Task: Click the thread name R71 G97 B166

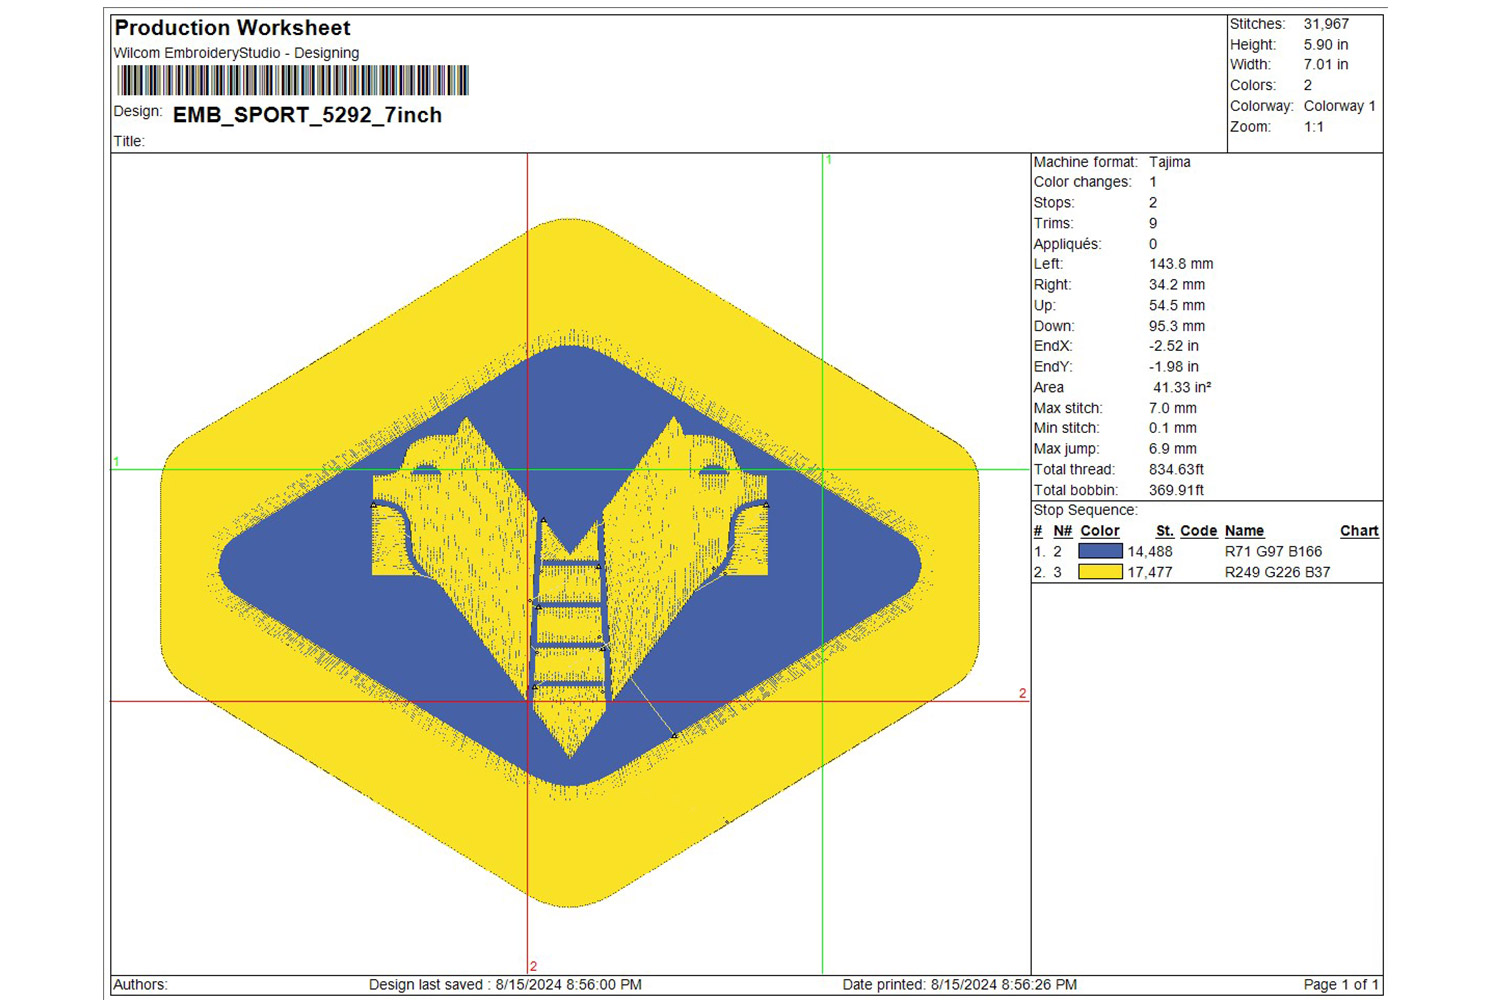Action: tap(1273, 551)
